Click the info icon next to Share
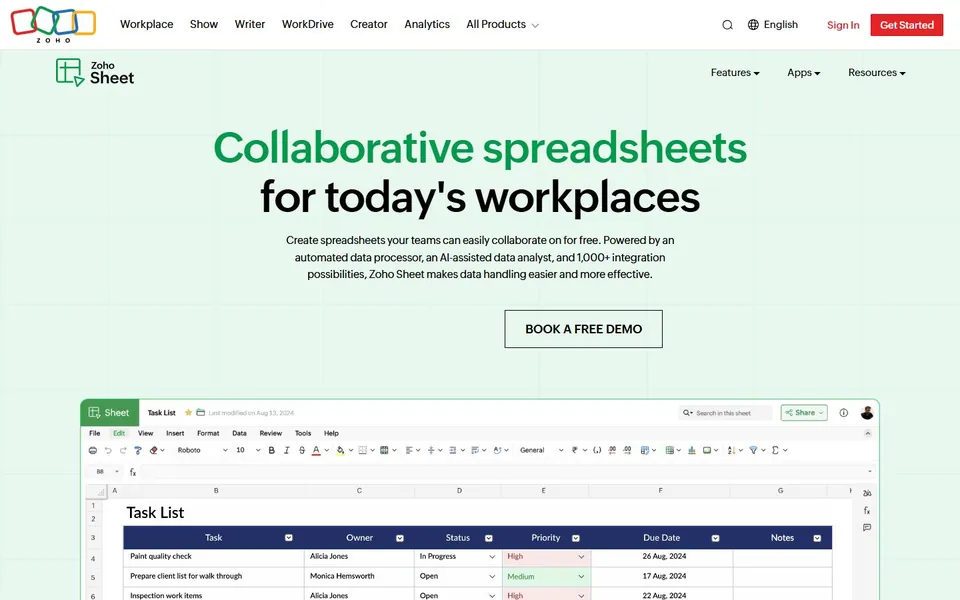 pos(844,413)
